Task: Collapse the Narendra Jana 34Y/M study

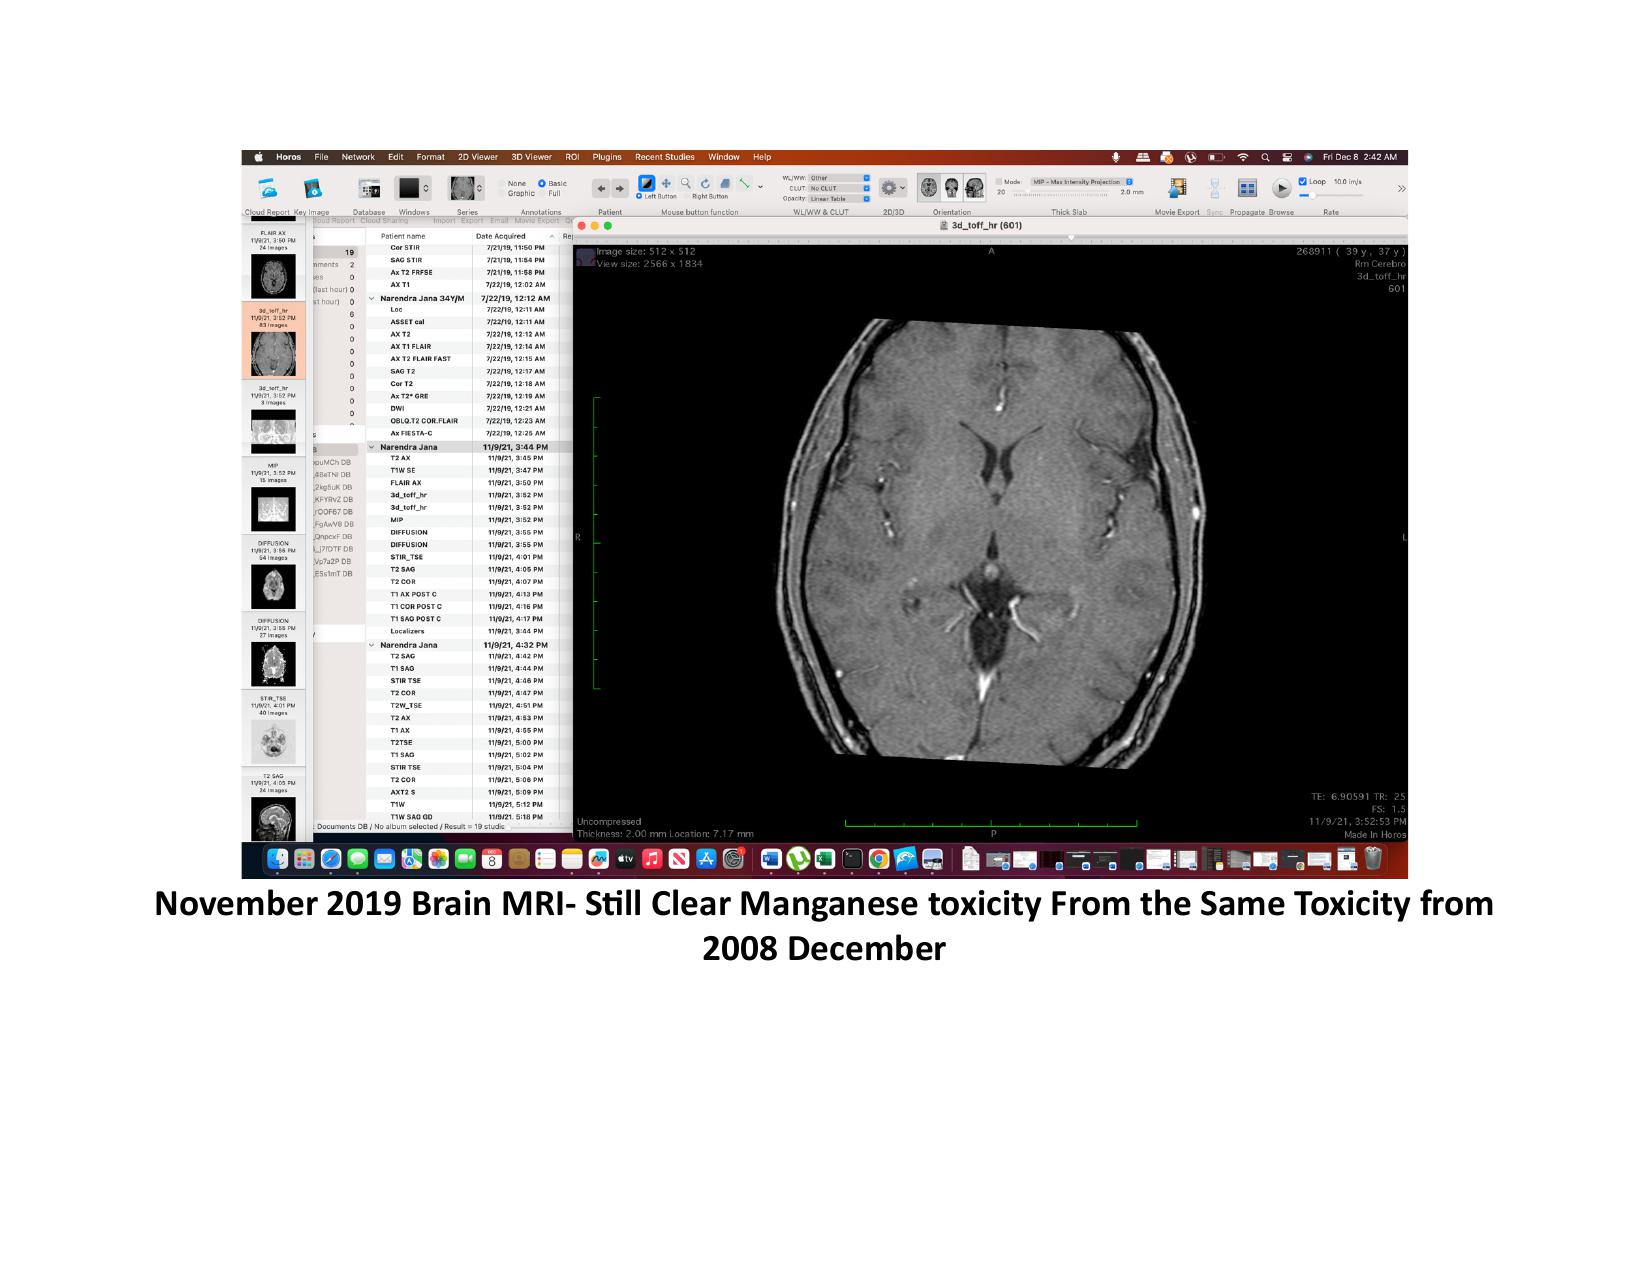Action: [x=372, y=299]
